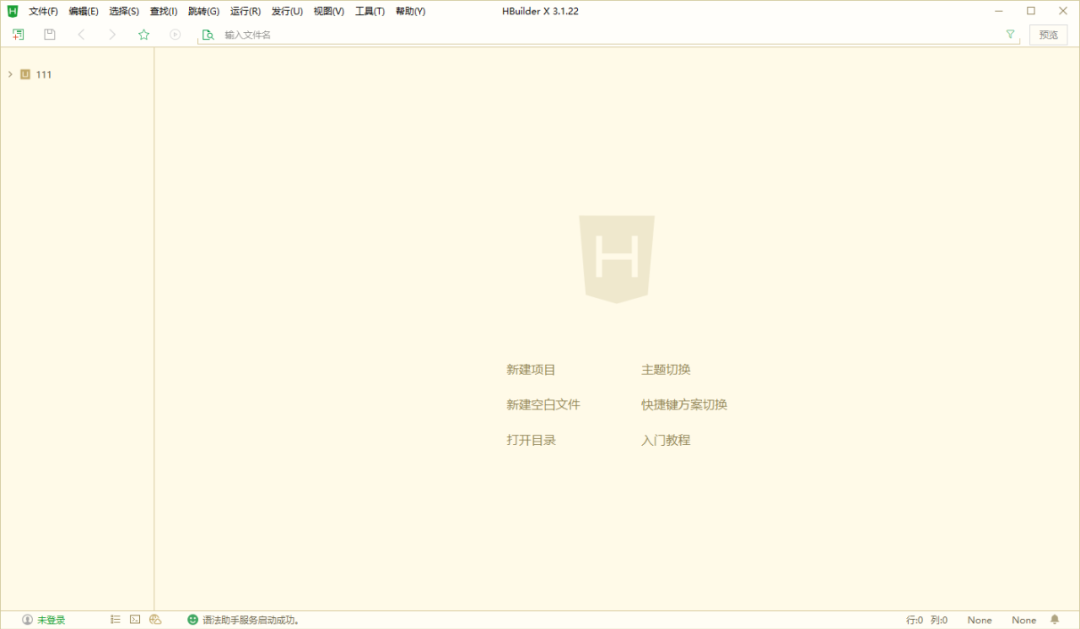Click the first None status bar entry

(x=979, y=620)
